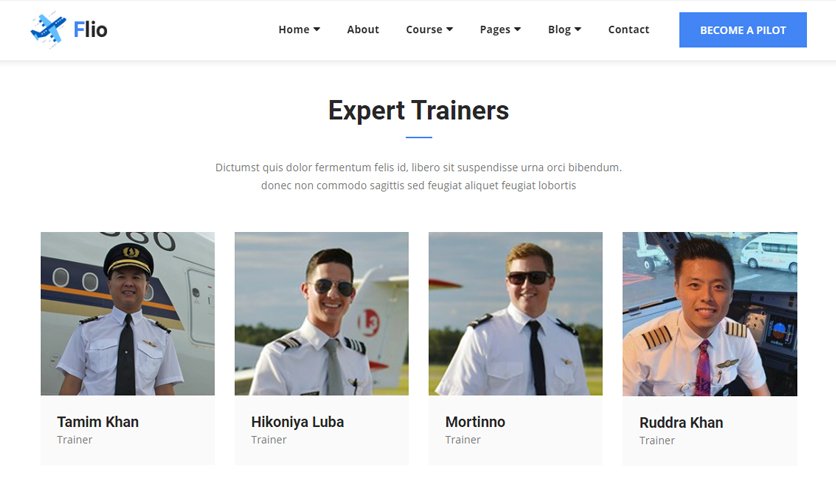Open the Blog dropdown menu
836x484 pixels.
click(564, 29)
